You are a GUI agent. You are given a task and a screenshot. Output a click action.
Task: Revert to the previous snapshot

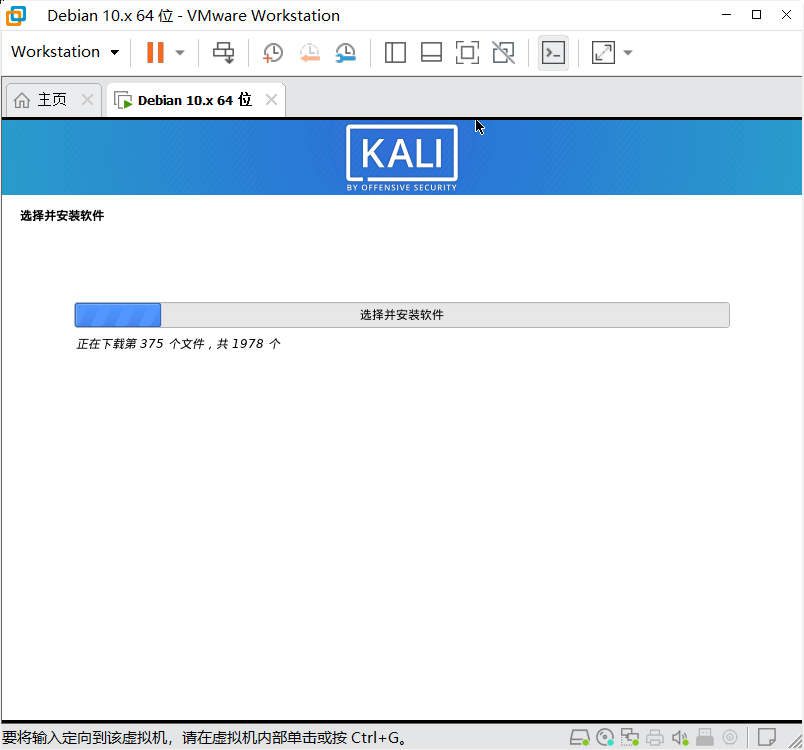(310, 52)
